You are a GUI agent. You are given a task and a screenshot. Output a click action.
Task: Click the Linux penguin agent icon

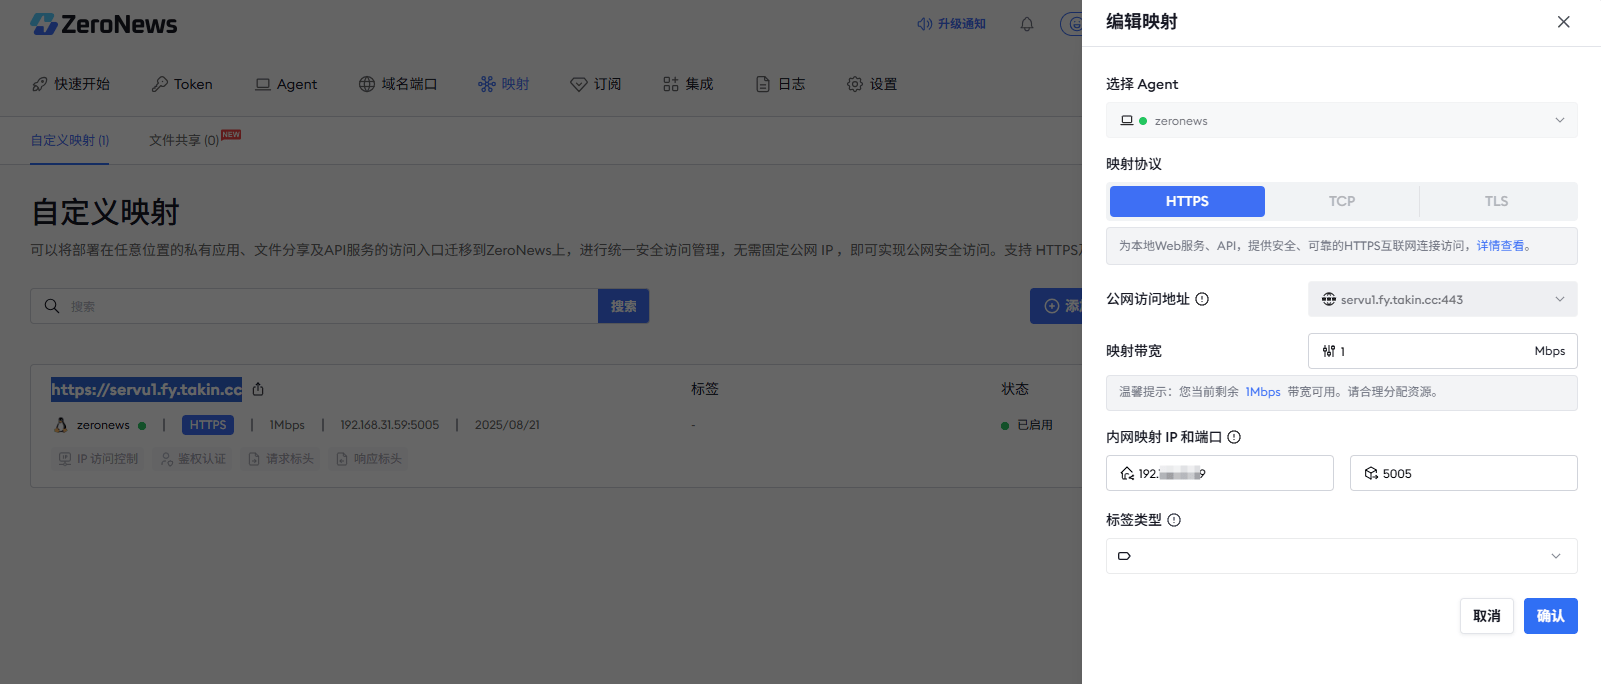(61, 425)
